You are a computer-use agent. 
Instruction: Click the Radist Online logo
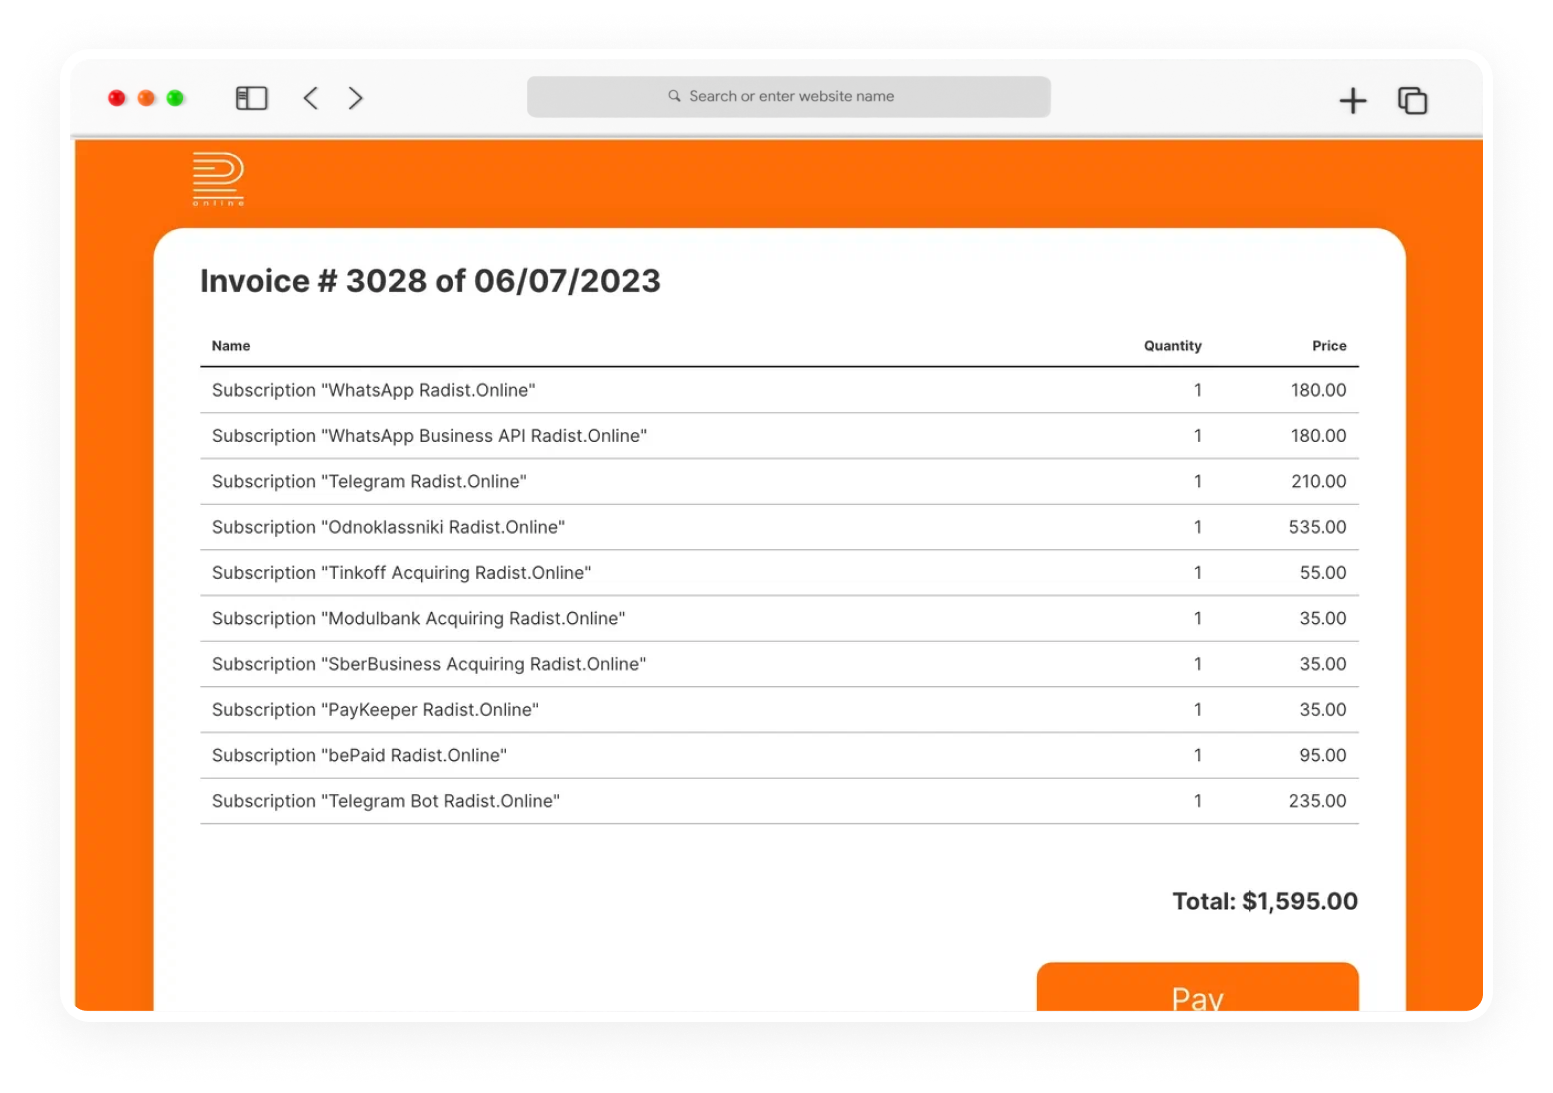tap(218, 179)
